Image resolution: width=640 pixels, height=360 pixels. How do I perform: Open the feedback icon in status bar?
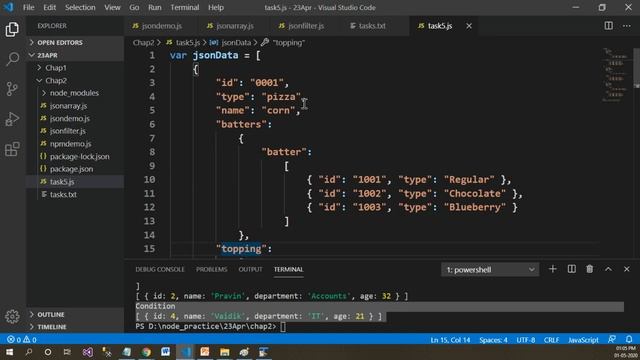point(611,340)
